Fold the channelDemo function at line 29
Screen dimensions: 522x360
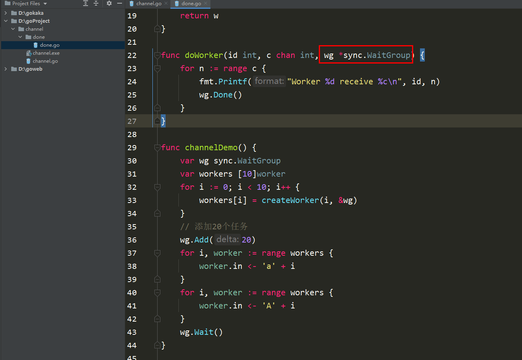pyautogui.click(x=157, y=148)
